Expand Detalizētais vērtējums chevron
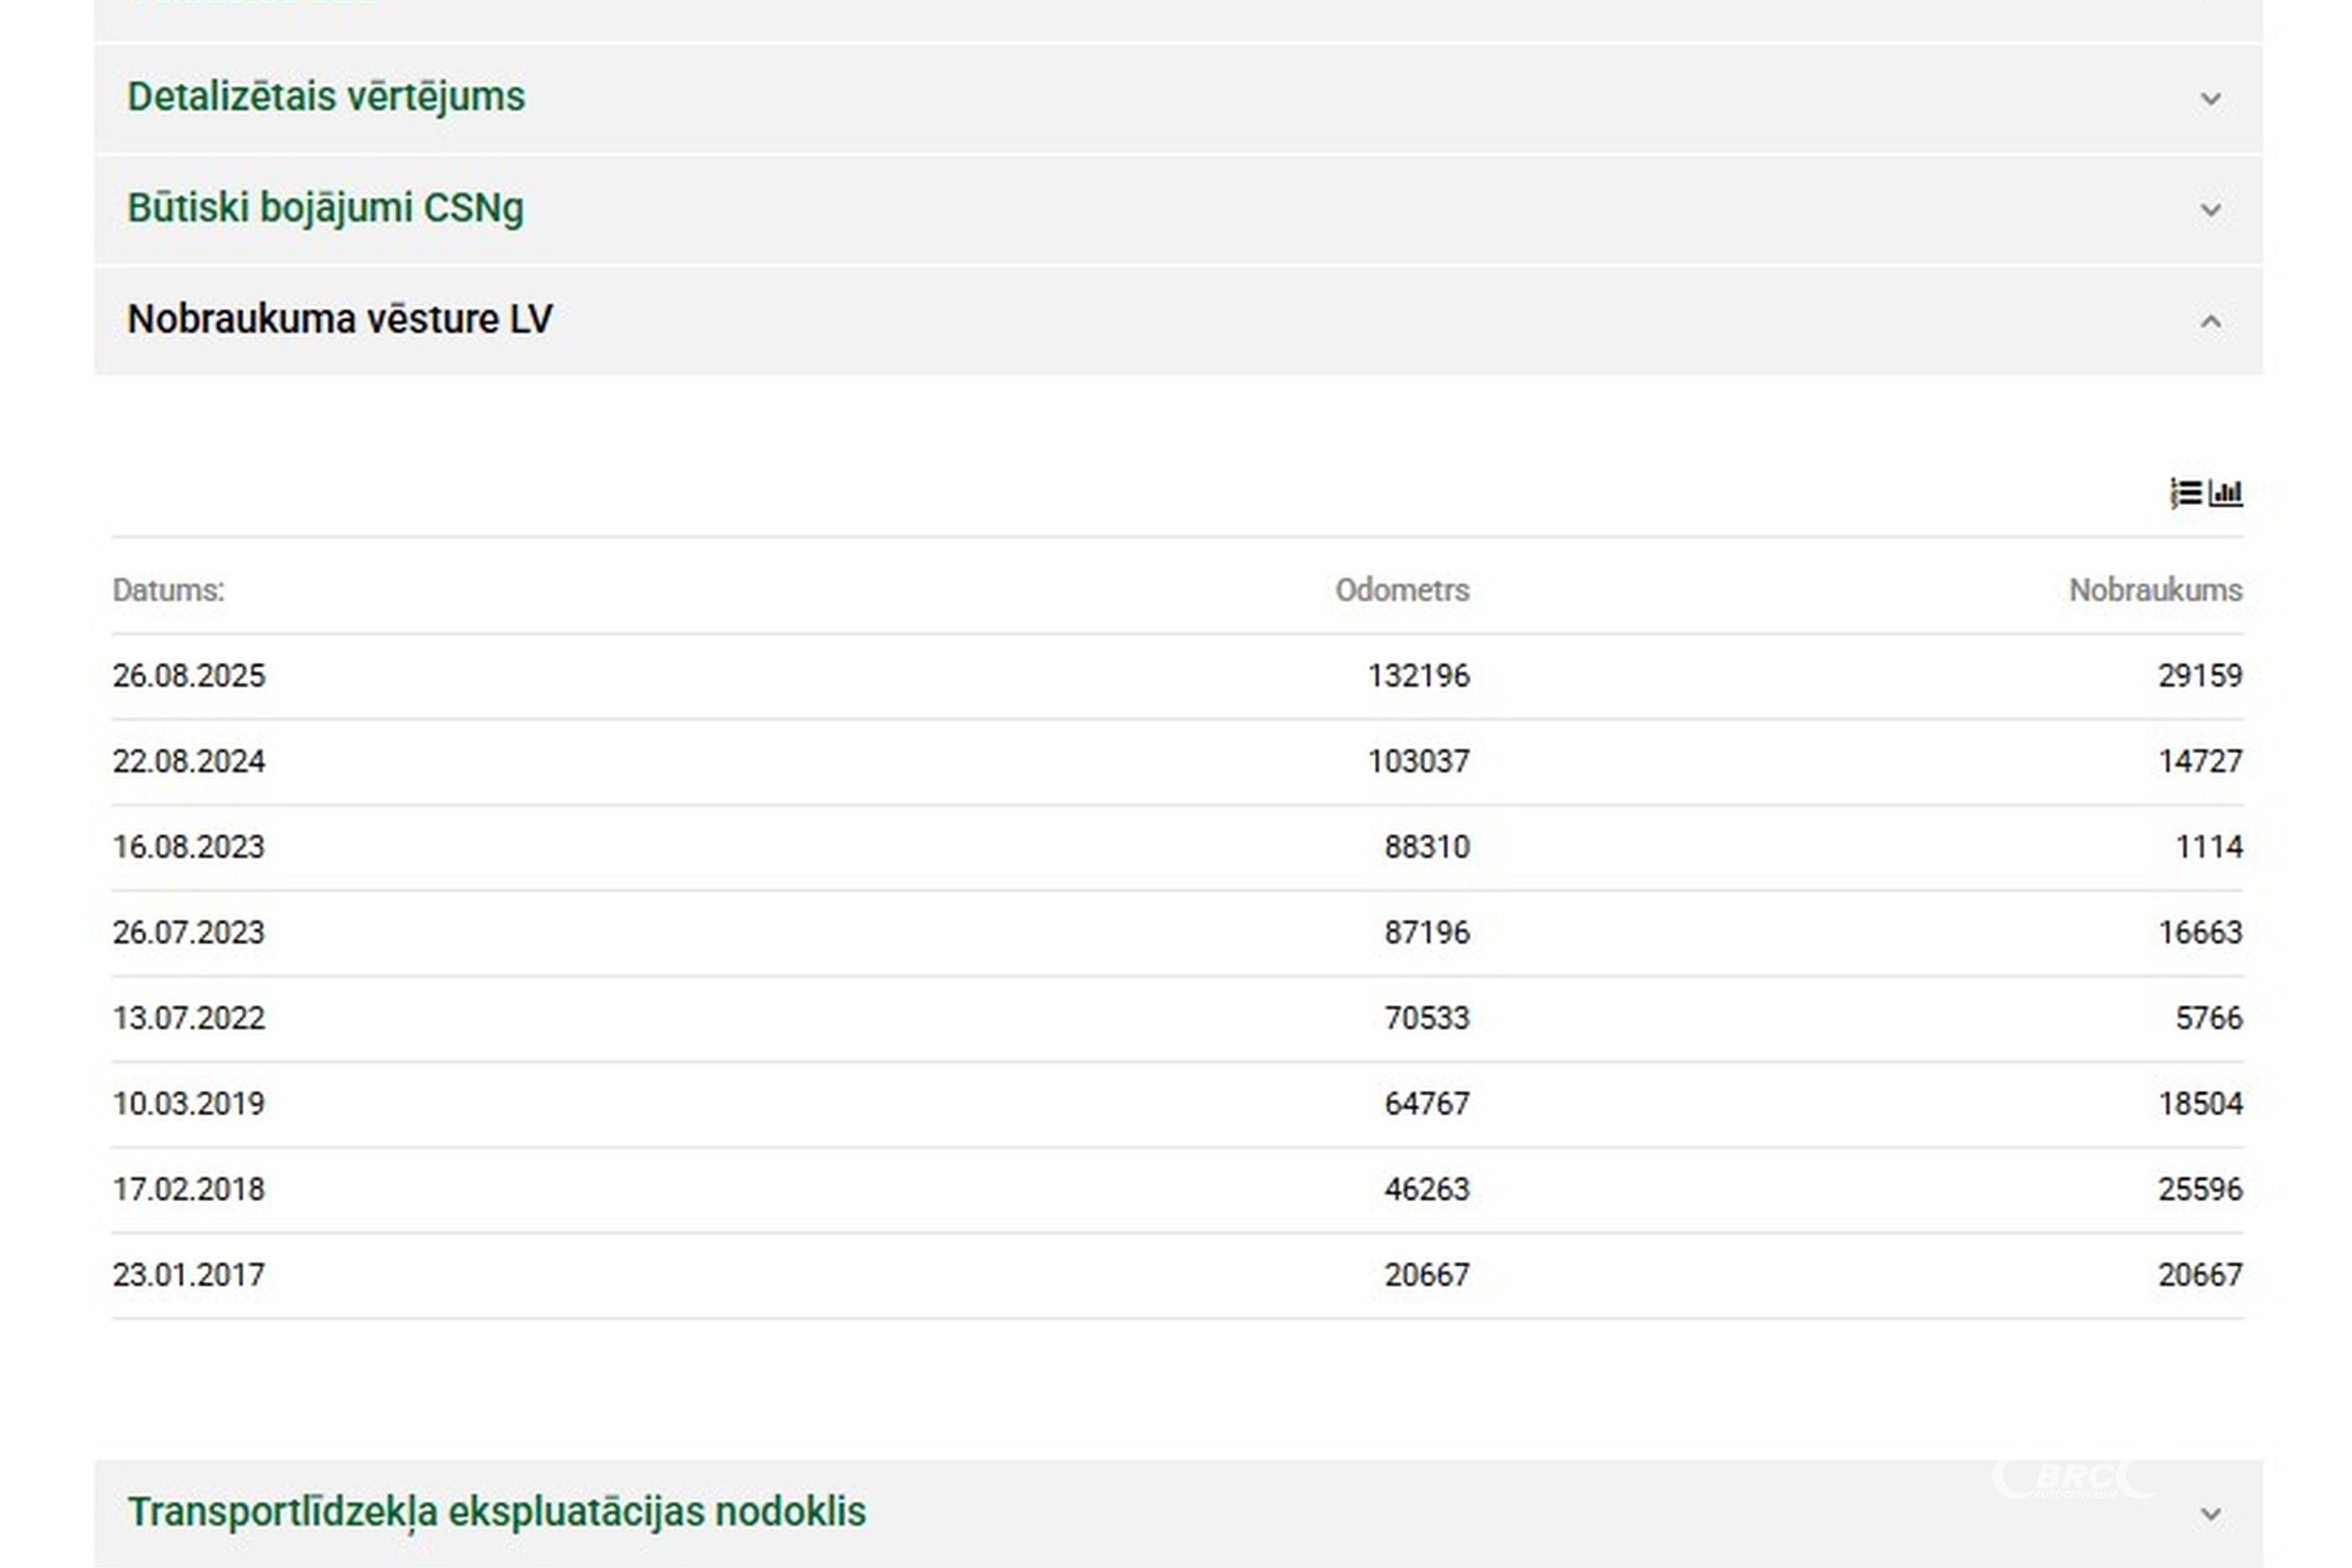 pyautogui.click(x=2211, y=99)
